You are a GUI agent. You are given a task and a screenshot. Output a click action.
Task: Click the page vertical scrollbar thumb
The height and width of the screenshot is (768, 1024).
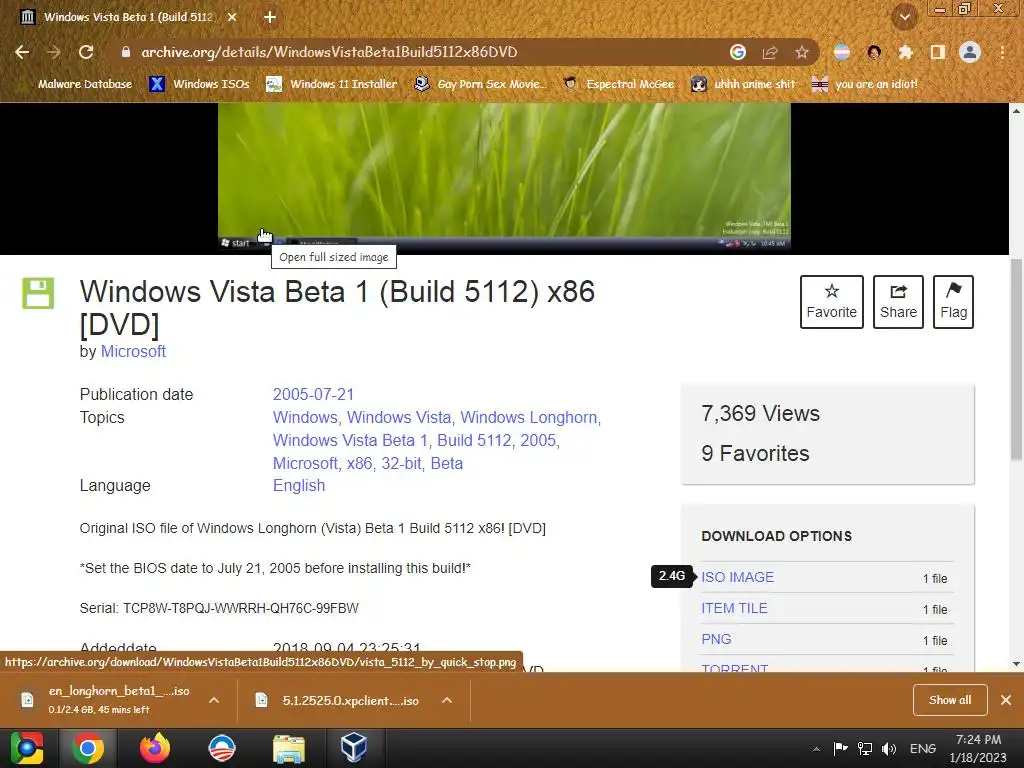pos(1016,359)
